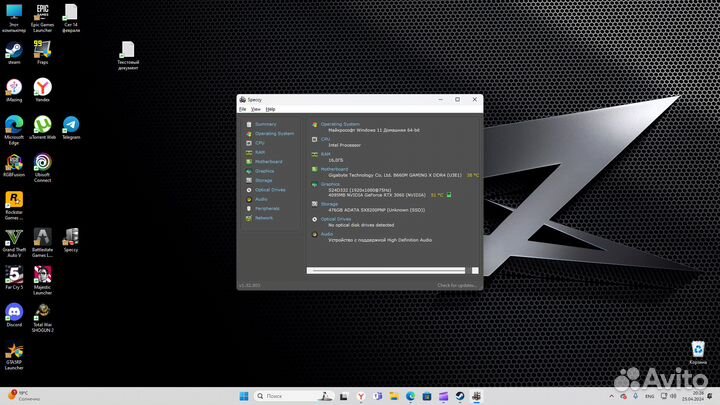720x405 pixels.
Task: Select CPU in the Speccy sidebar
Action: coord(260,143)
